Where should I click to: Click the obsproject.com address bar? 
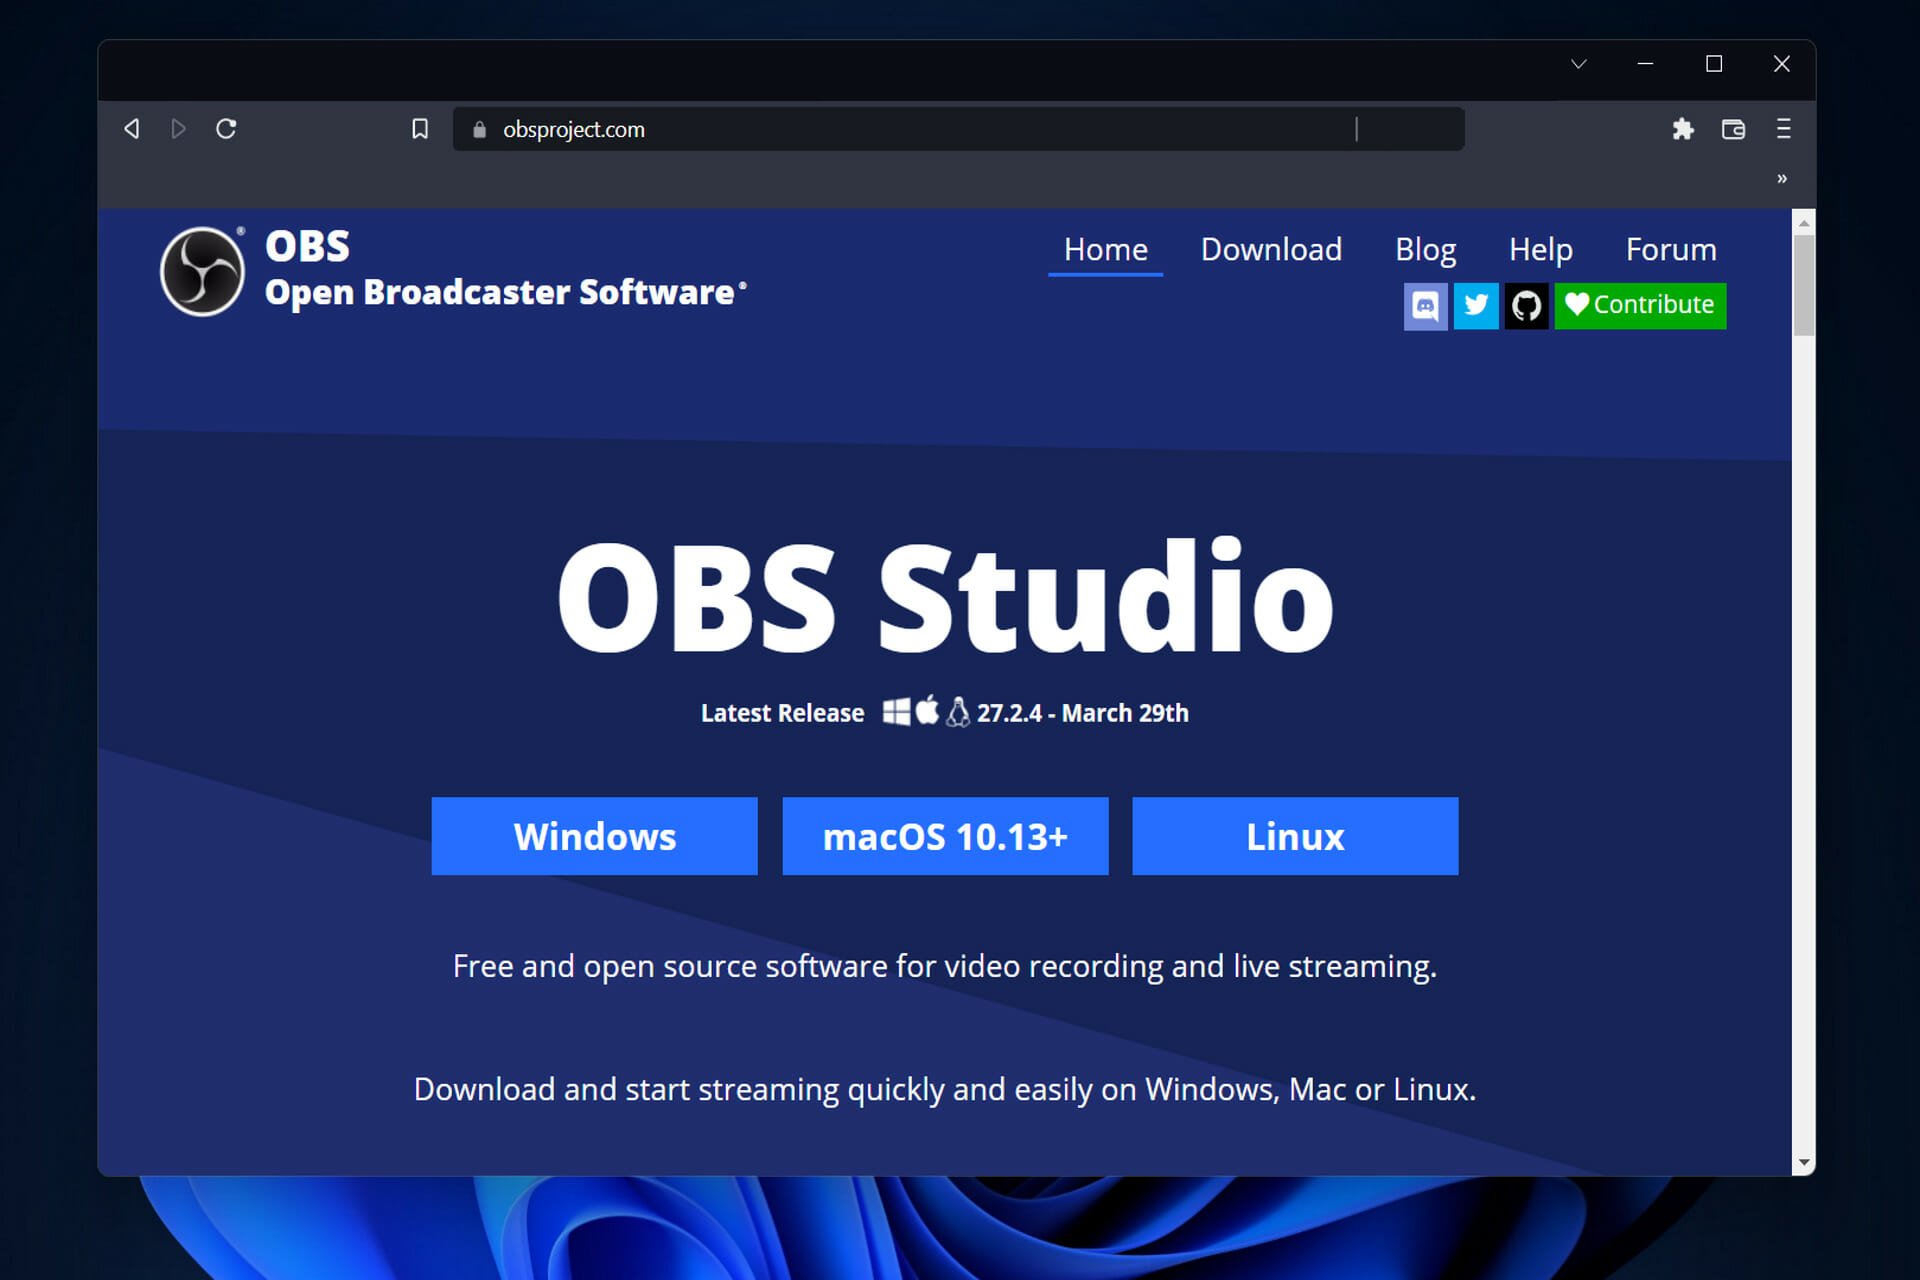point(958,129)
